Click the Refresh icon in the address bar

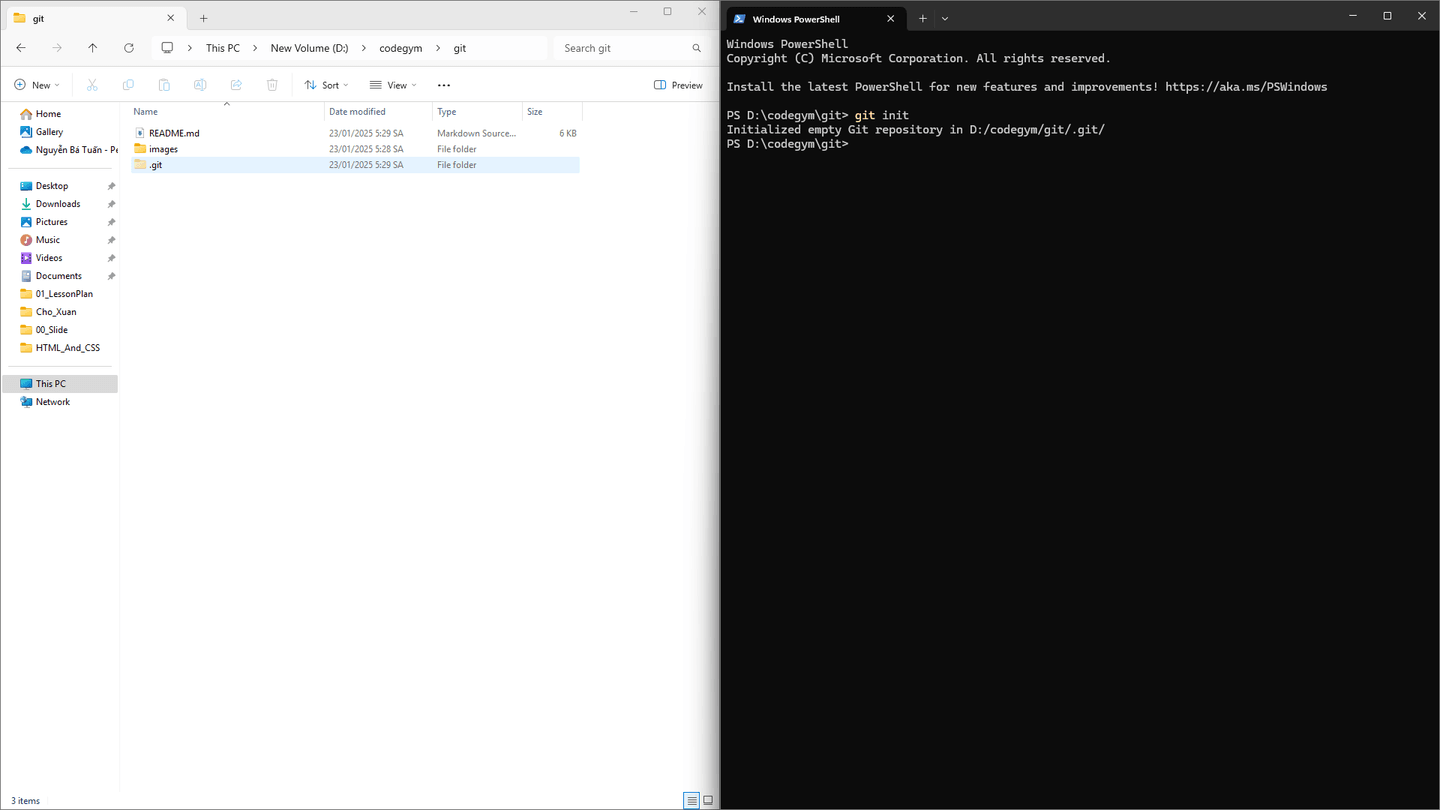tap(129, 47)
